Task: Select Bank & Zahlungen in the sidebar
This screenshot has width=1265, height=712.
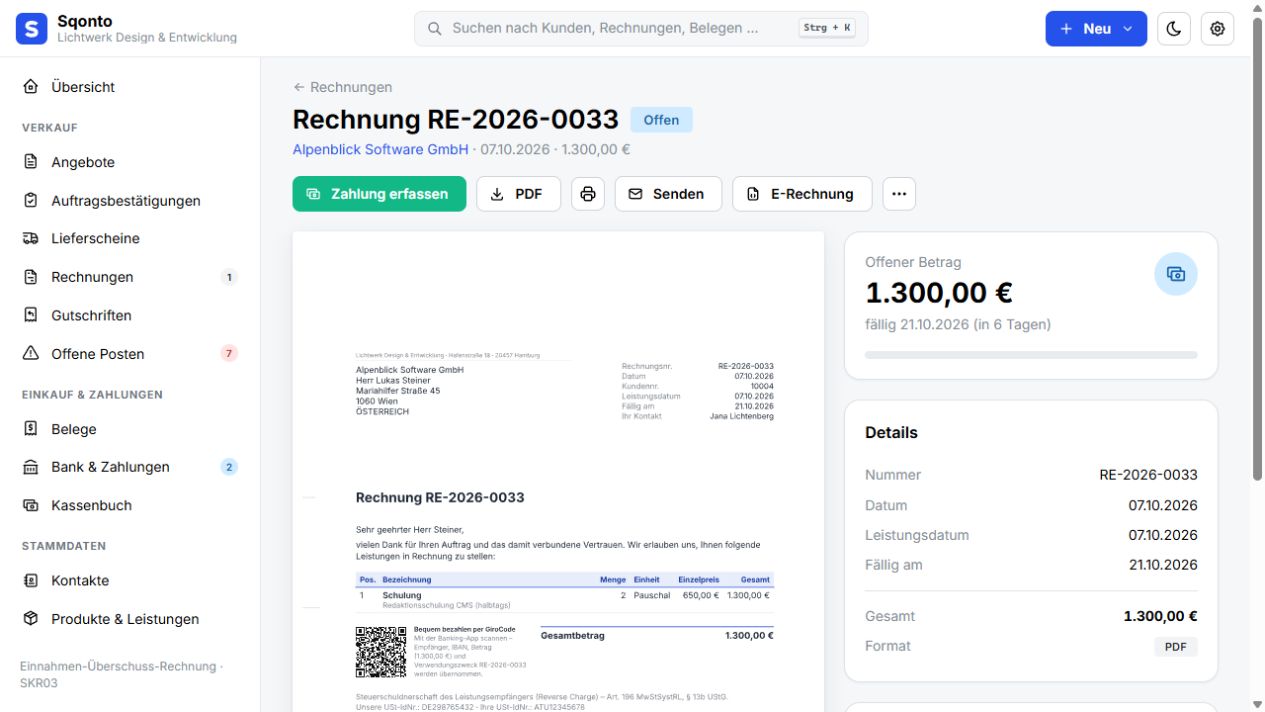Action: click(130, 467)
